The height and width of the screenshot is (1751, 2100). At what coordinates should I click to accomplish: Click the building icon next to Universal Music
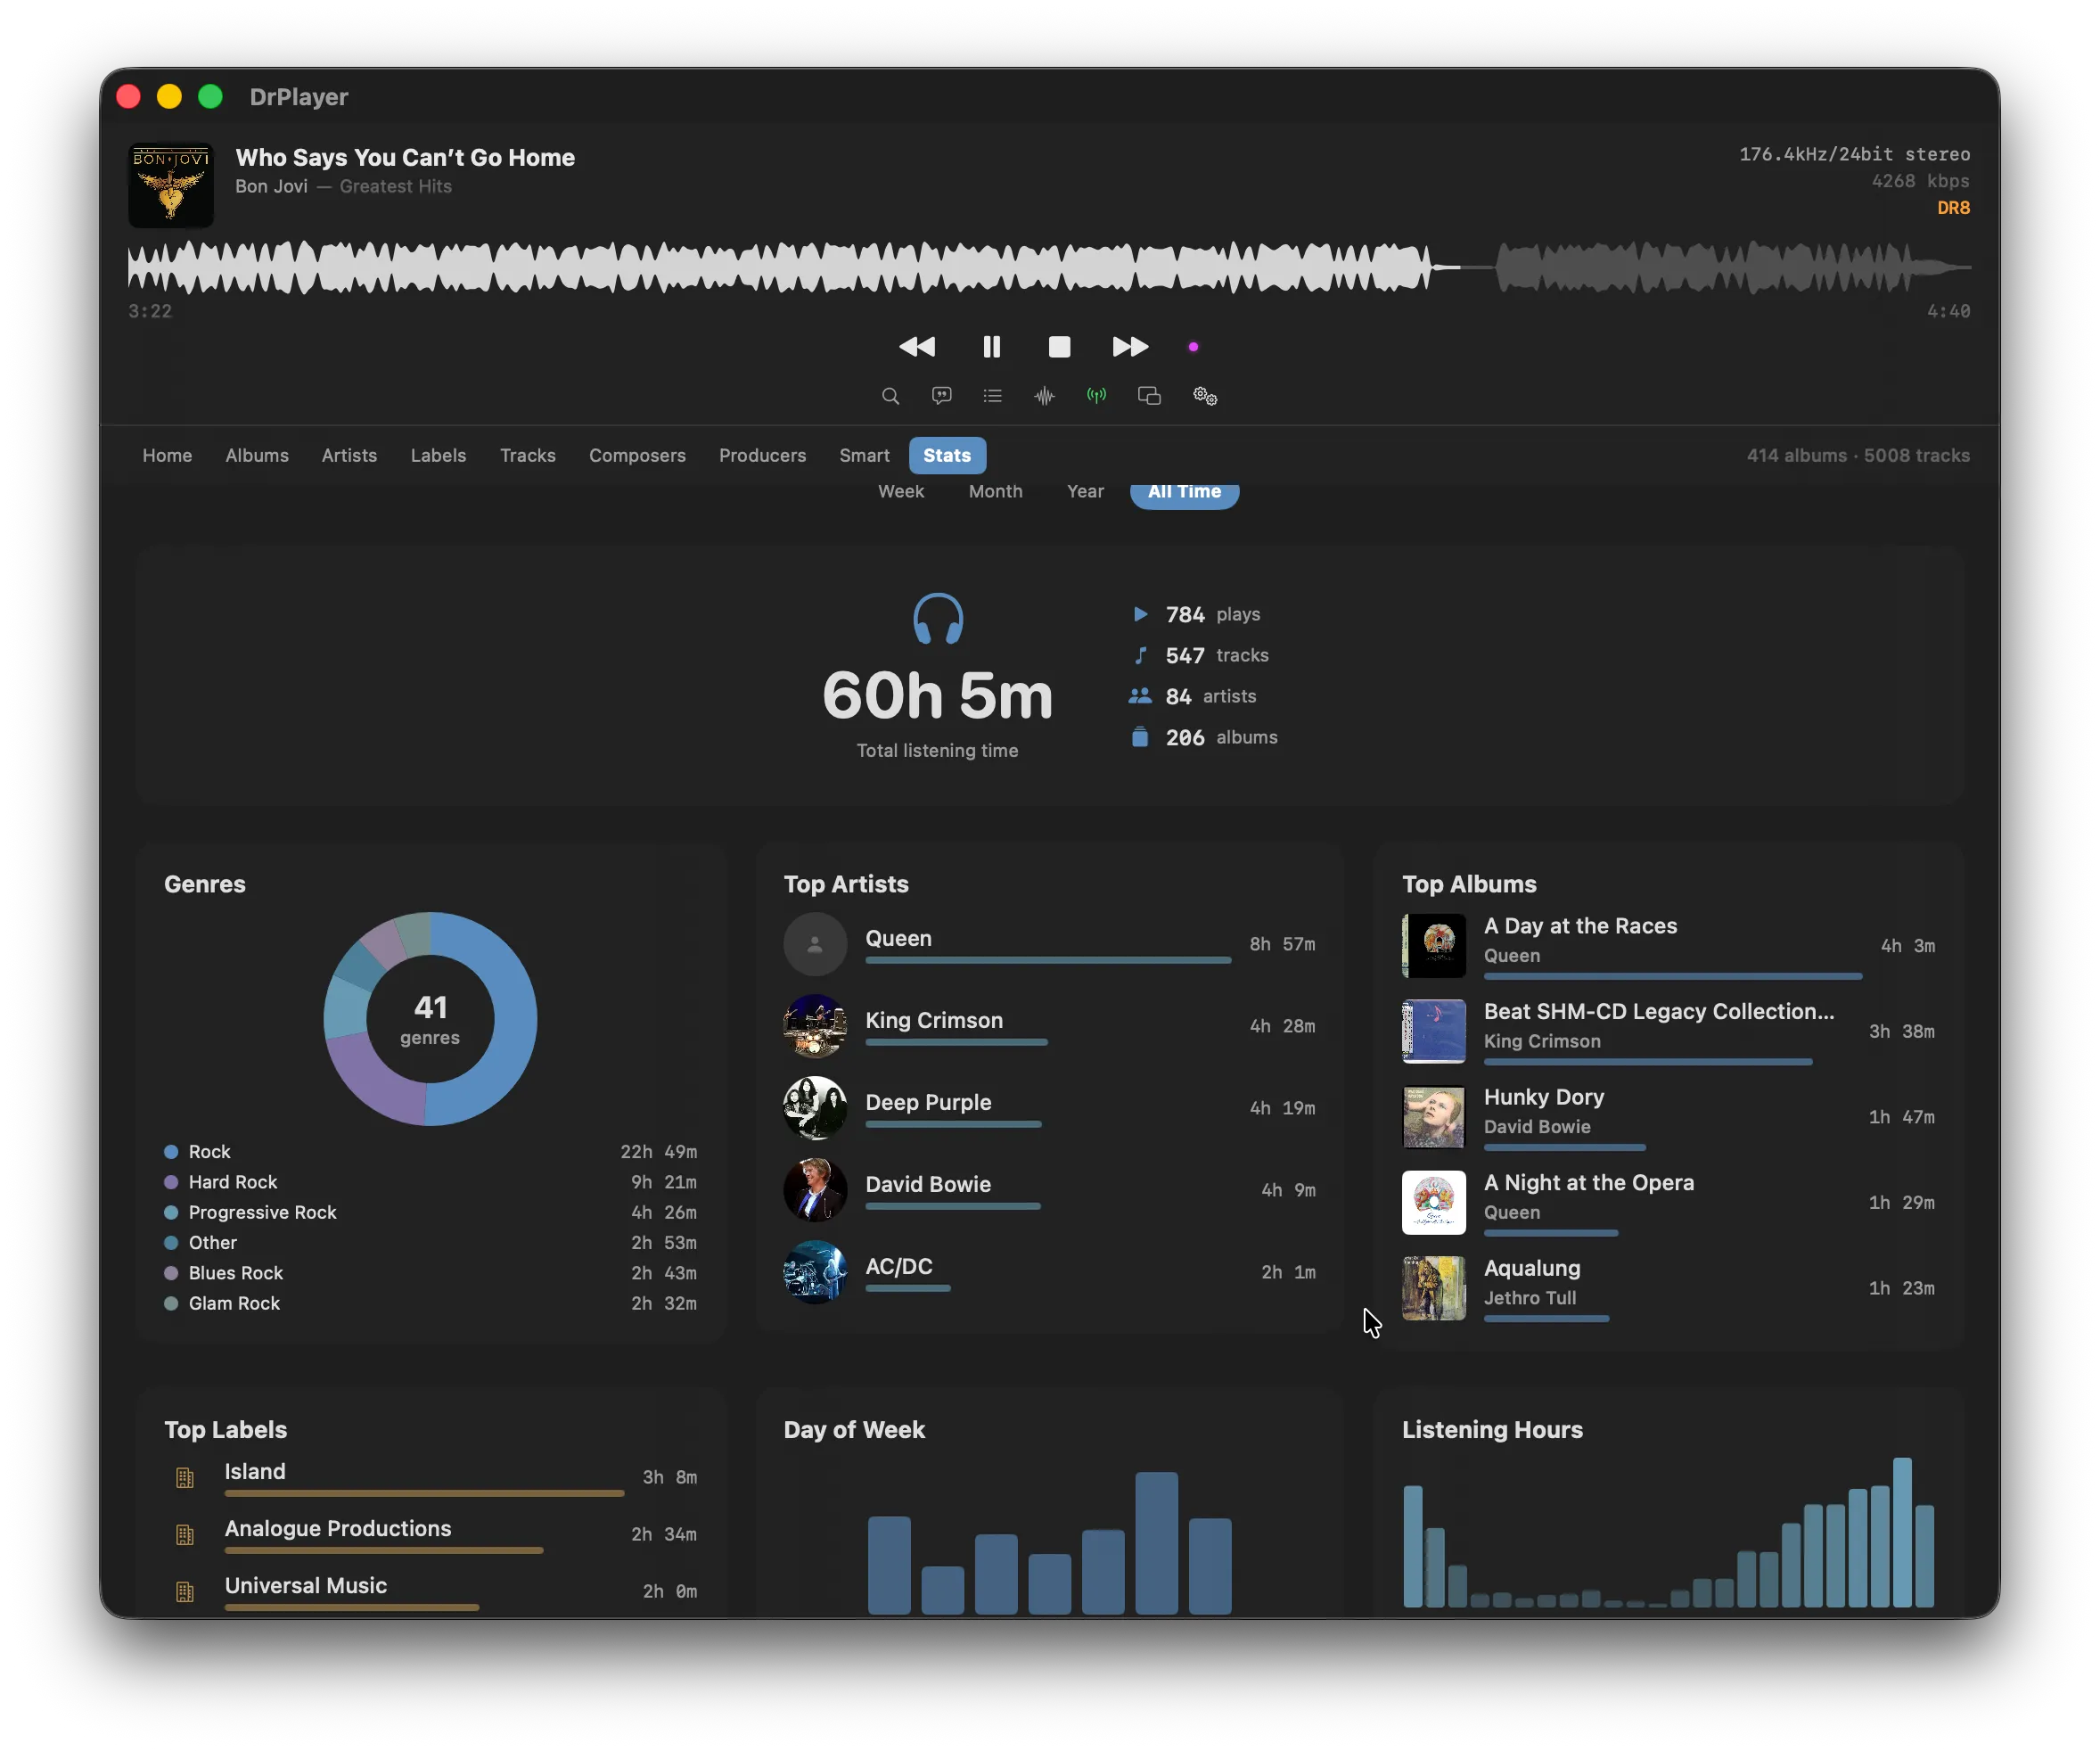[185, 1592]
